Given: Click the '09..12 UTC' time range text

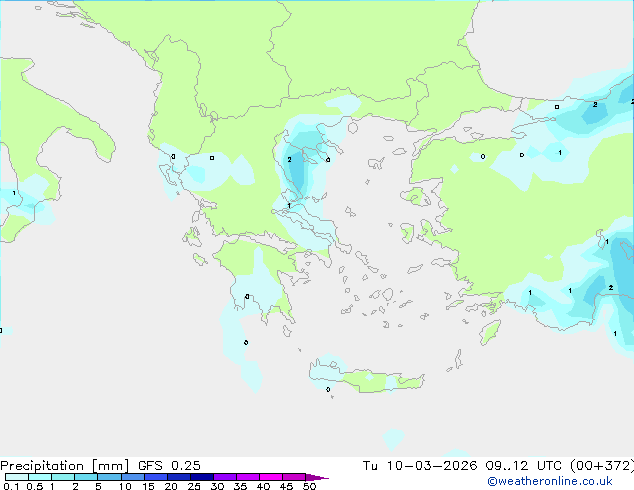Looking at the screenshot, I should (x=524, y=466).
